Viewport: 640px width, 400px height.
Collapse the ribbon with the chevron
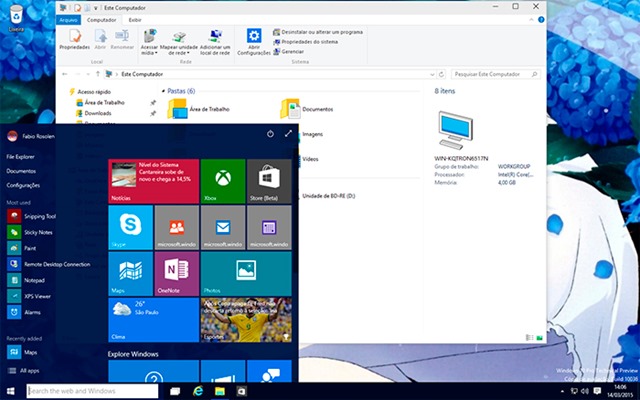click(531, 20)
